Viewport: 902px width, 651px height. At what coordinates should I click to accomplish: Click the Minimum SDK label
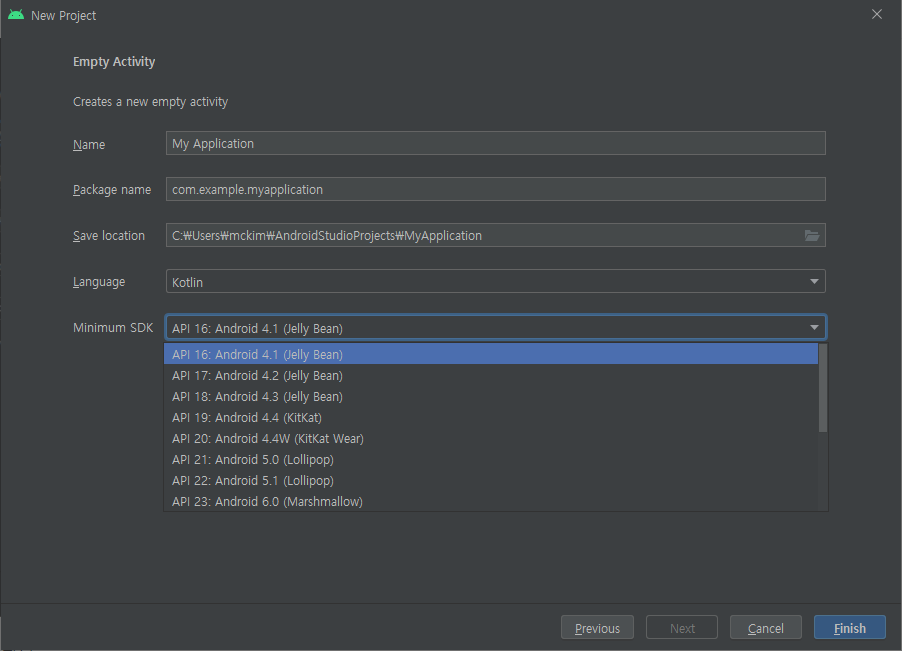click(113, 328)
